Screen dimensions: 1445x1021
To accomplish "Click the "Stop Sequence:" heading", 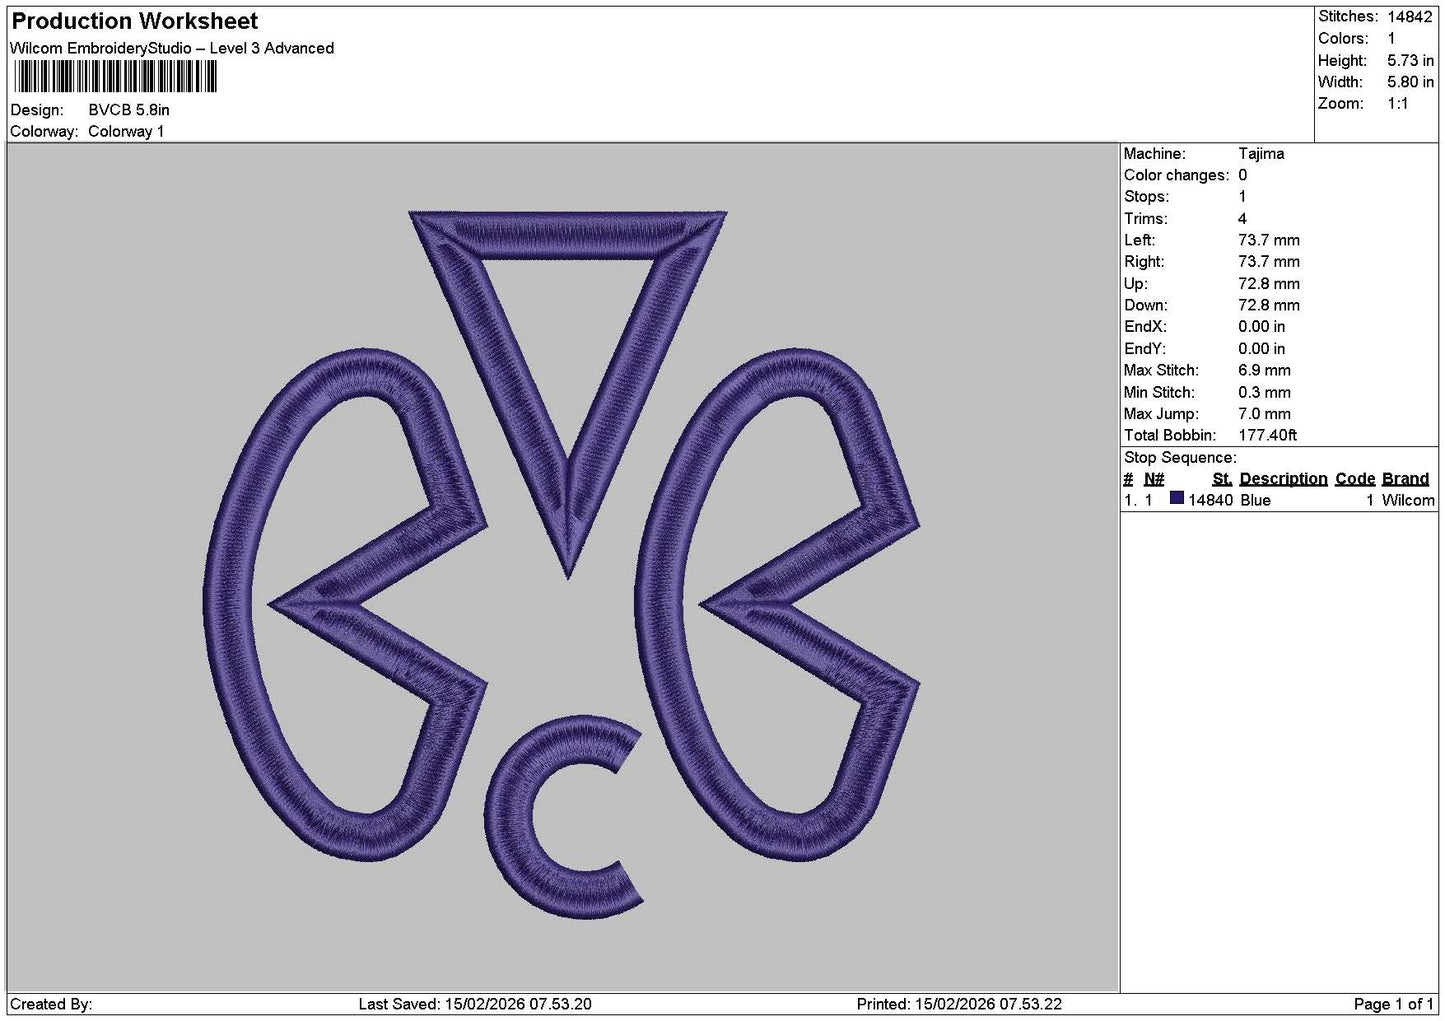I will pyautogui.click(x=1180, y=458).
